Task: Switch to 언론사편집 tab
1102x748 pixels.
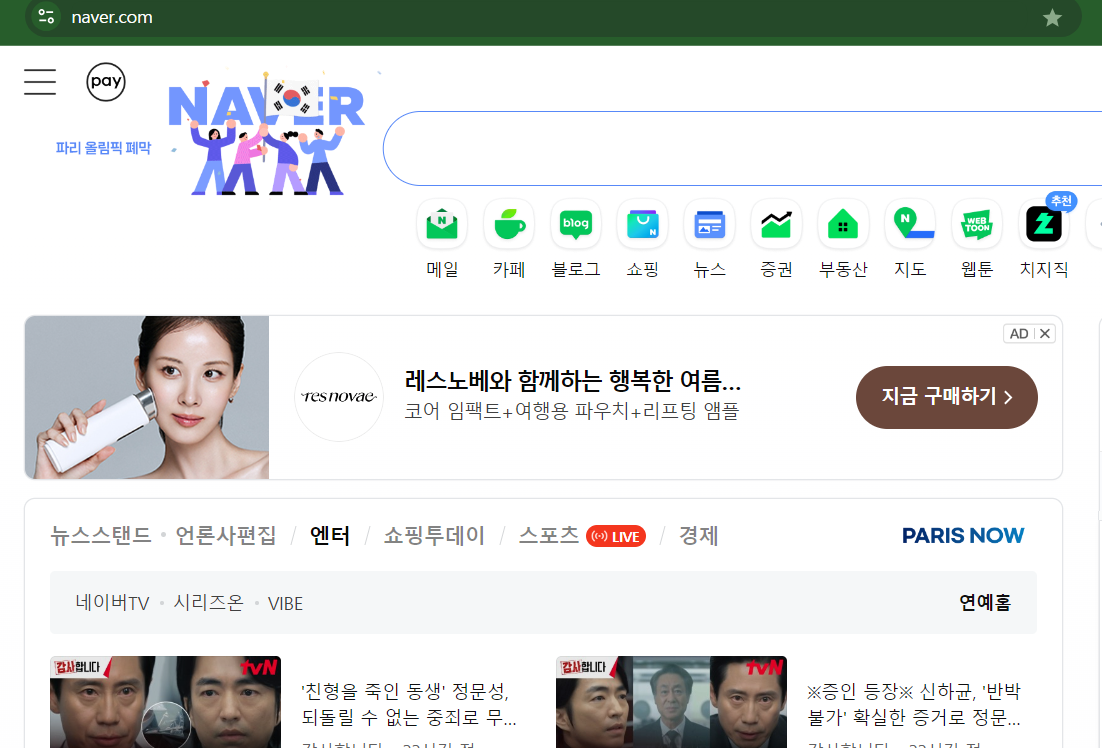Action: pos(226,536)
